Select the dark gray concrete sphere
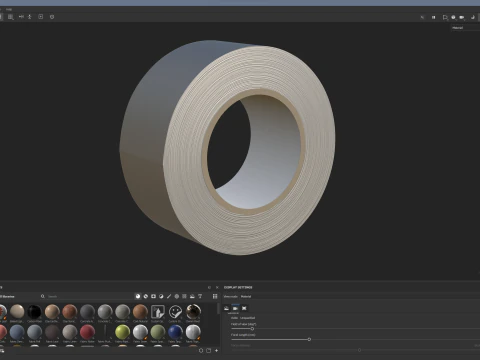 tap(87, 312)
